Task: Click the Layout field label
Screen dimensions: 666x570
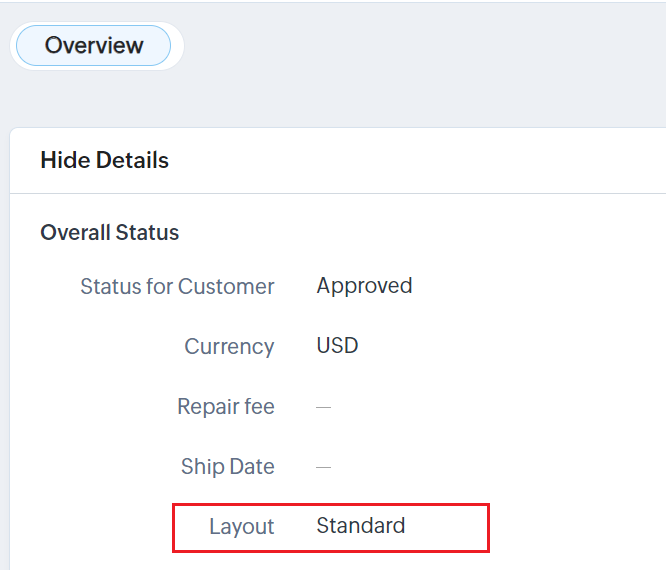Action: (x=241, y=527)
